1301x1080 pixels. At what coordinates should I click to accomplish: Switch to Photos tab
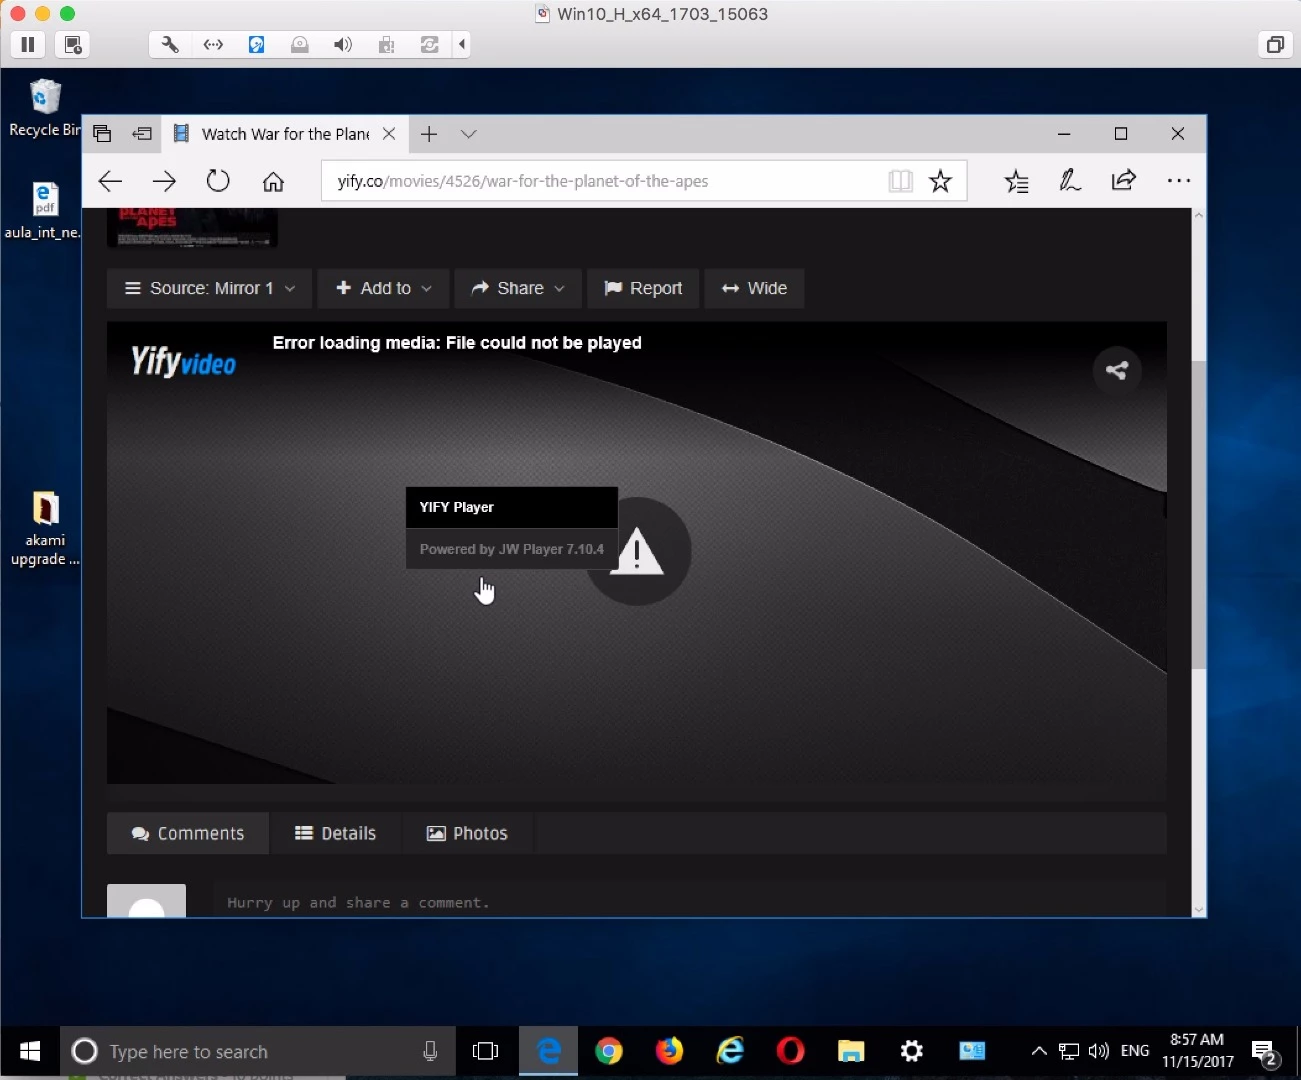tap(468, 833)
